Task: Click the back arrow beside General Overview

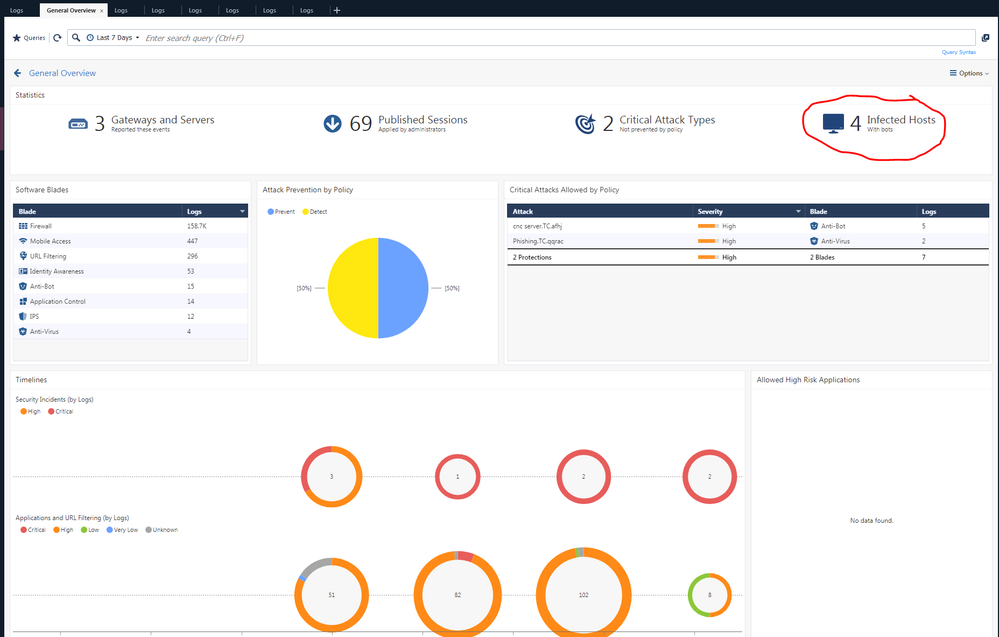Action: coord(18,73)
